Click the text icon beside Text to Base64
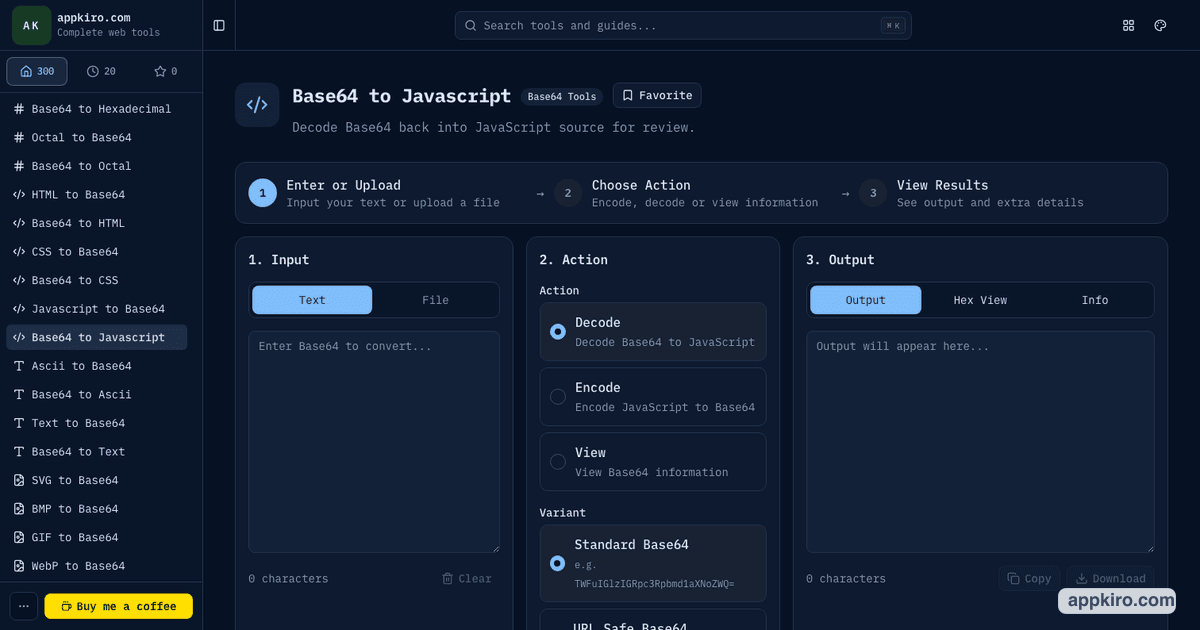Image resolution: width=1200 pixels, height=630 pixels. [19, 423]
